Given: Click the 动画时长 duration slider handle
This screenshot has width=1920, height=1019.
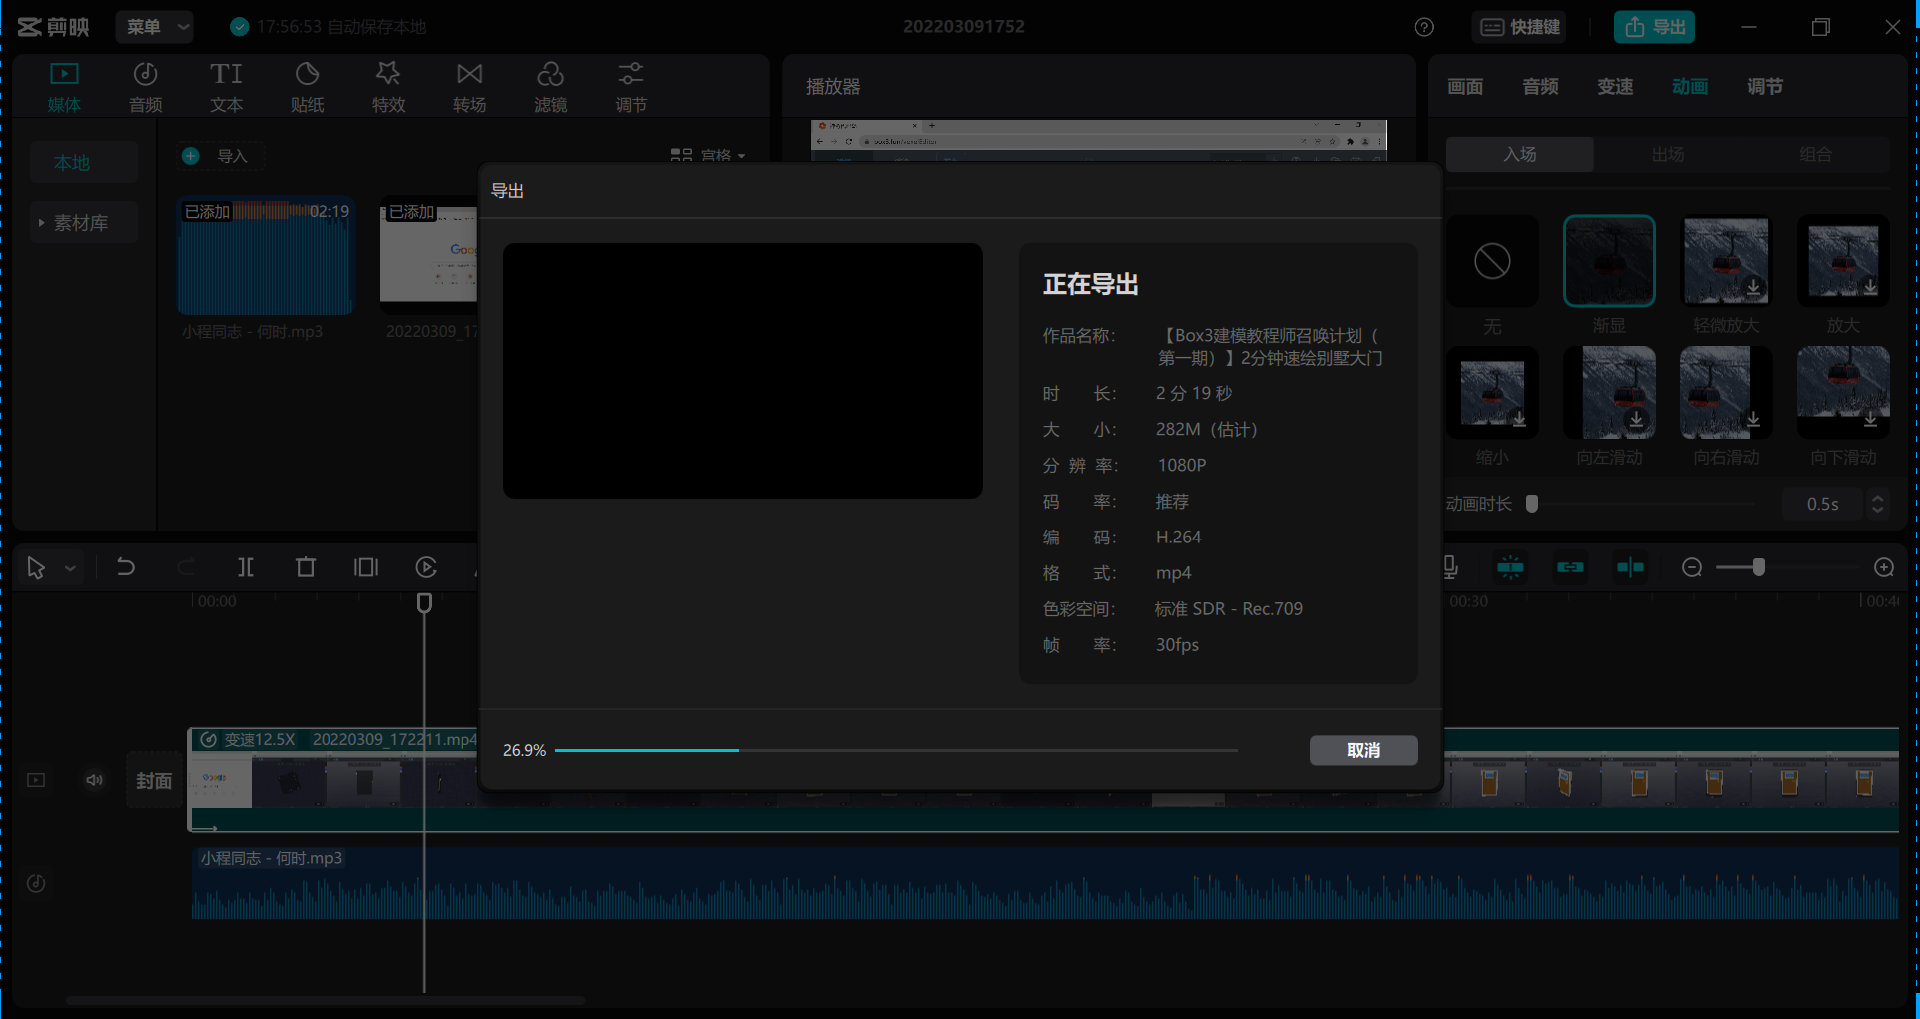Looking at the screenshot, I should (x=1532, y=504).
